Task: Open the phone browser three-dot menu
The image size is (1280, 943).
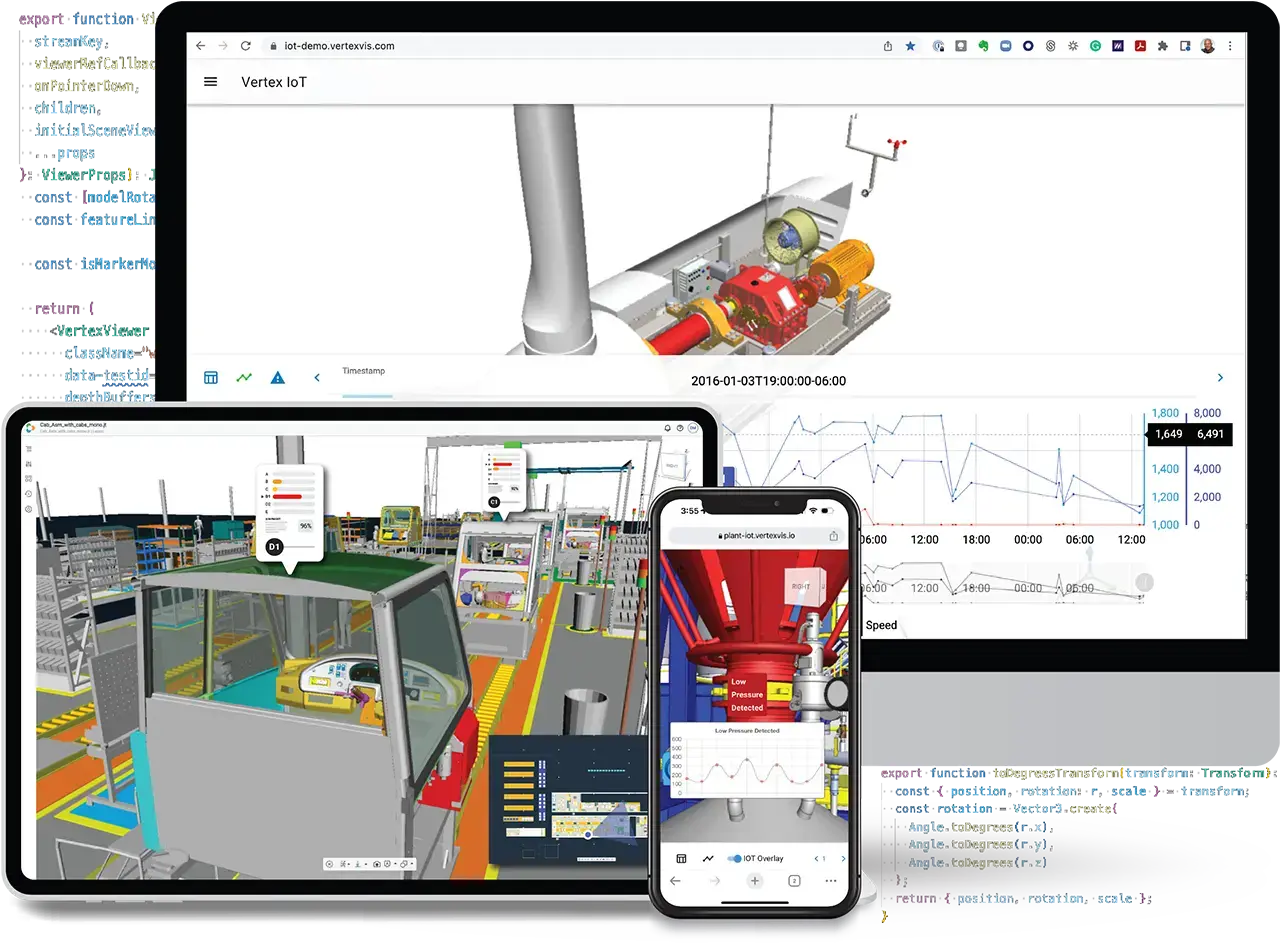Action: point(831,881)
